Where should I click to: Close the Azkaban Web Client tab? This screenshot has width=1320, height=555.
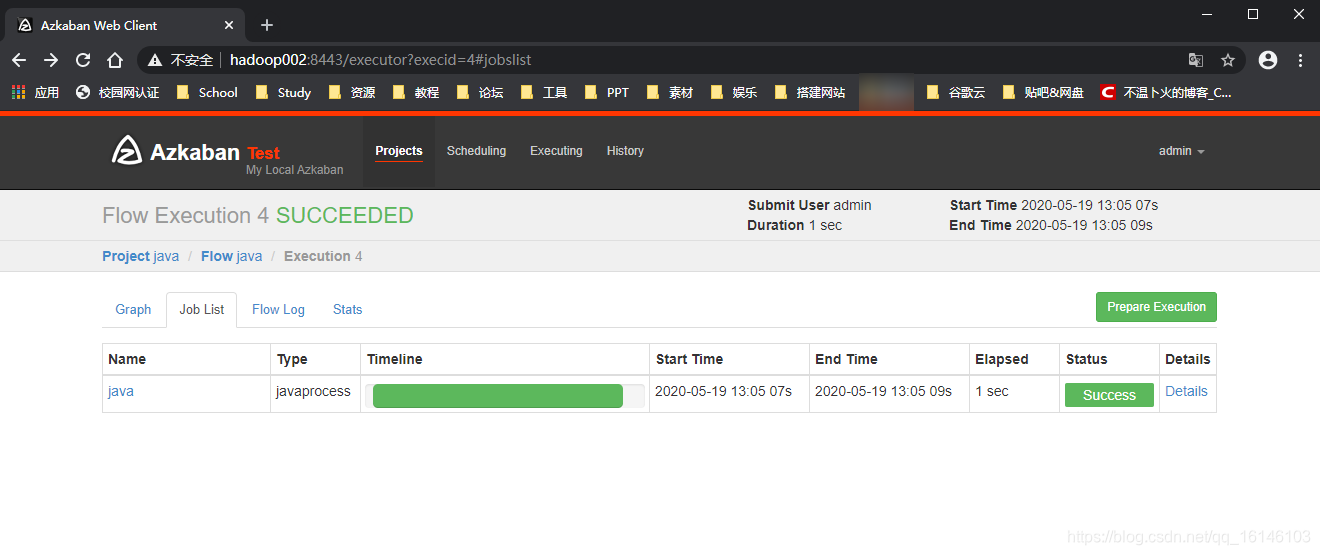(x=230, y=25)
